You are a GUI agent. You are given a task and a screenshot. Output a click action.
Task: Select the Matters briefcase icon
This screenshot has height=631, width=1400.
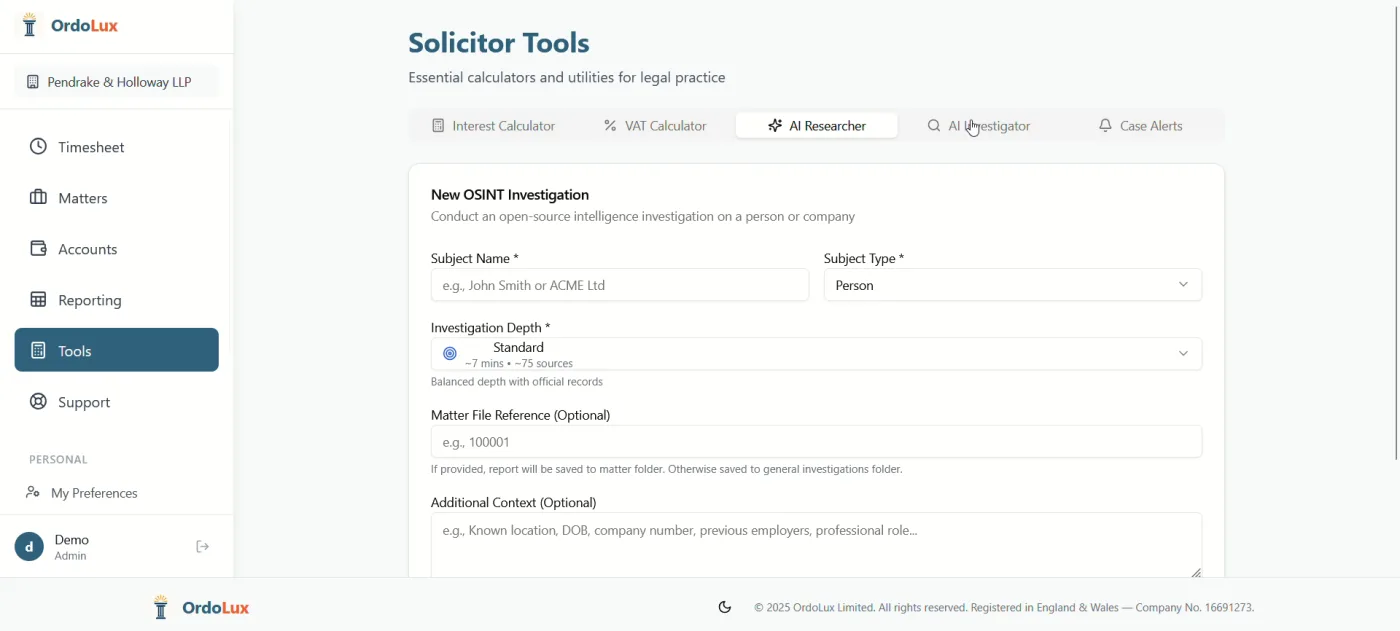click(x=36, y=197)
